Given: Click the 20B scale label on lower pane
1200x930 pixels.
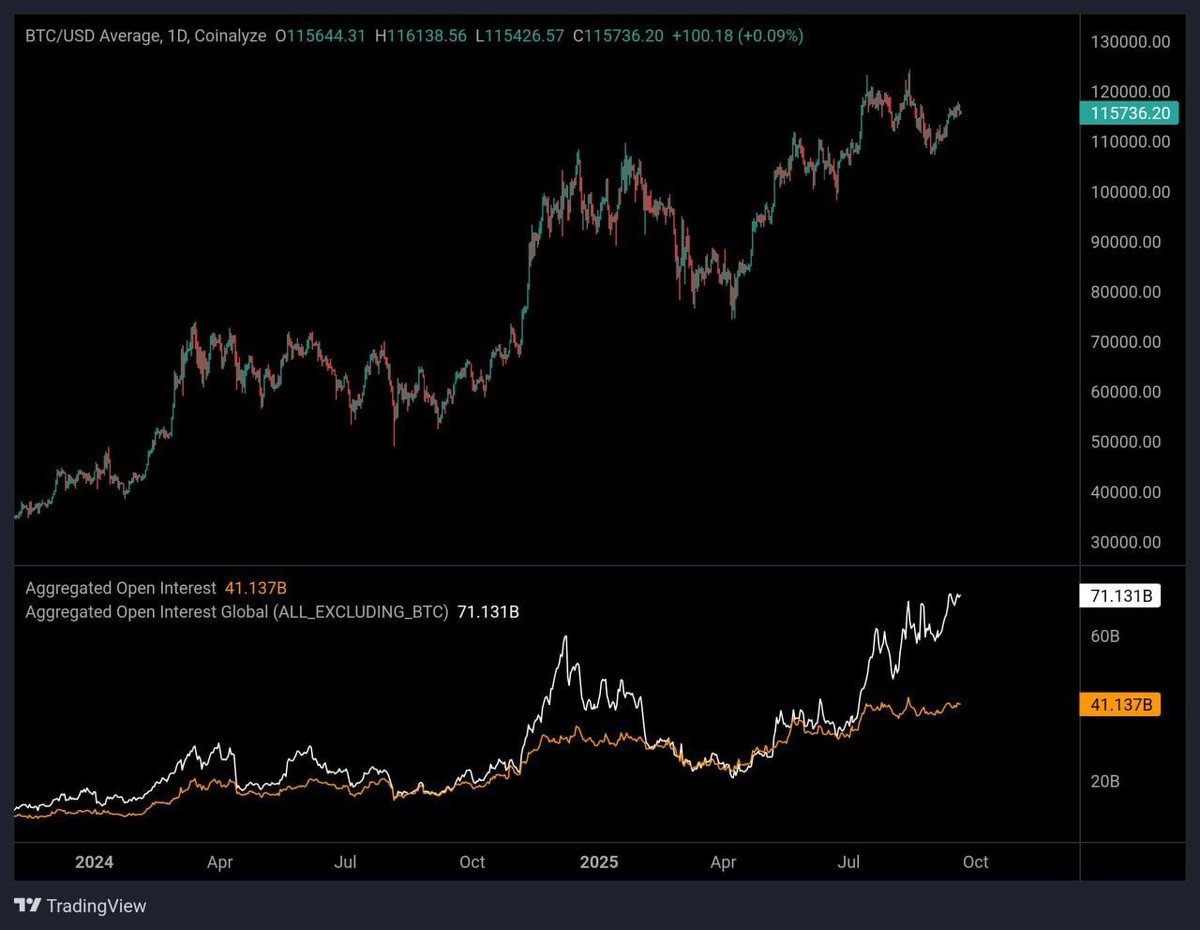Looking at the screenshot, I should pyautogui.click(x=1105, y=783).
